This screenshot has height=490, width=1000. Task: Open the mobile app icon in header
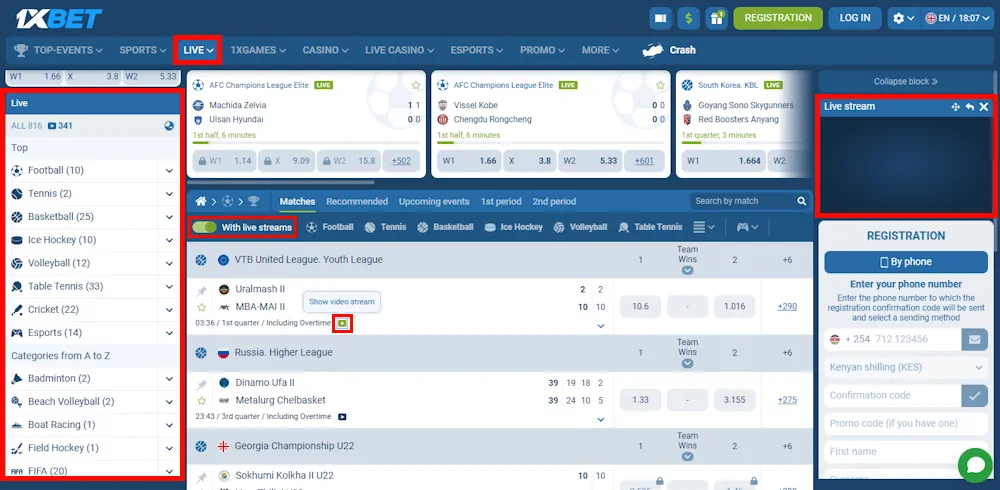tap(660, 19)
